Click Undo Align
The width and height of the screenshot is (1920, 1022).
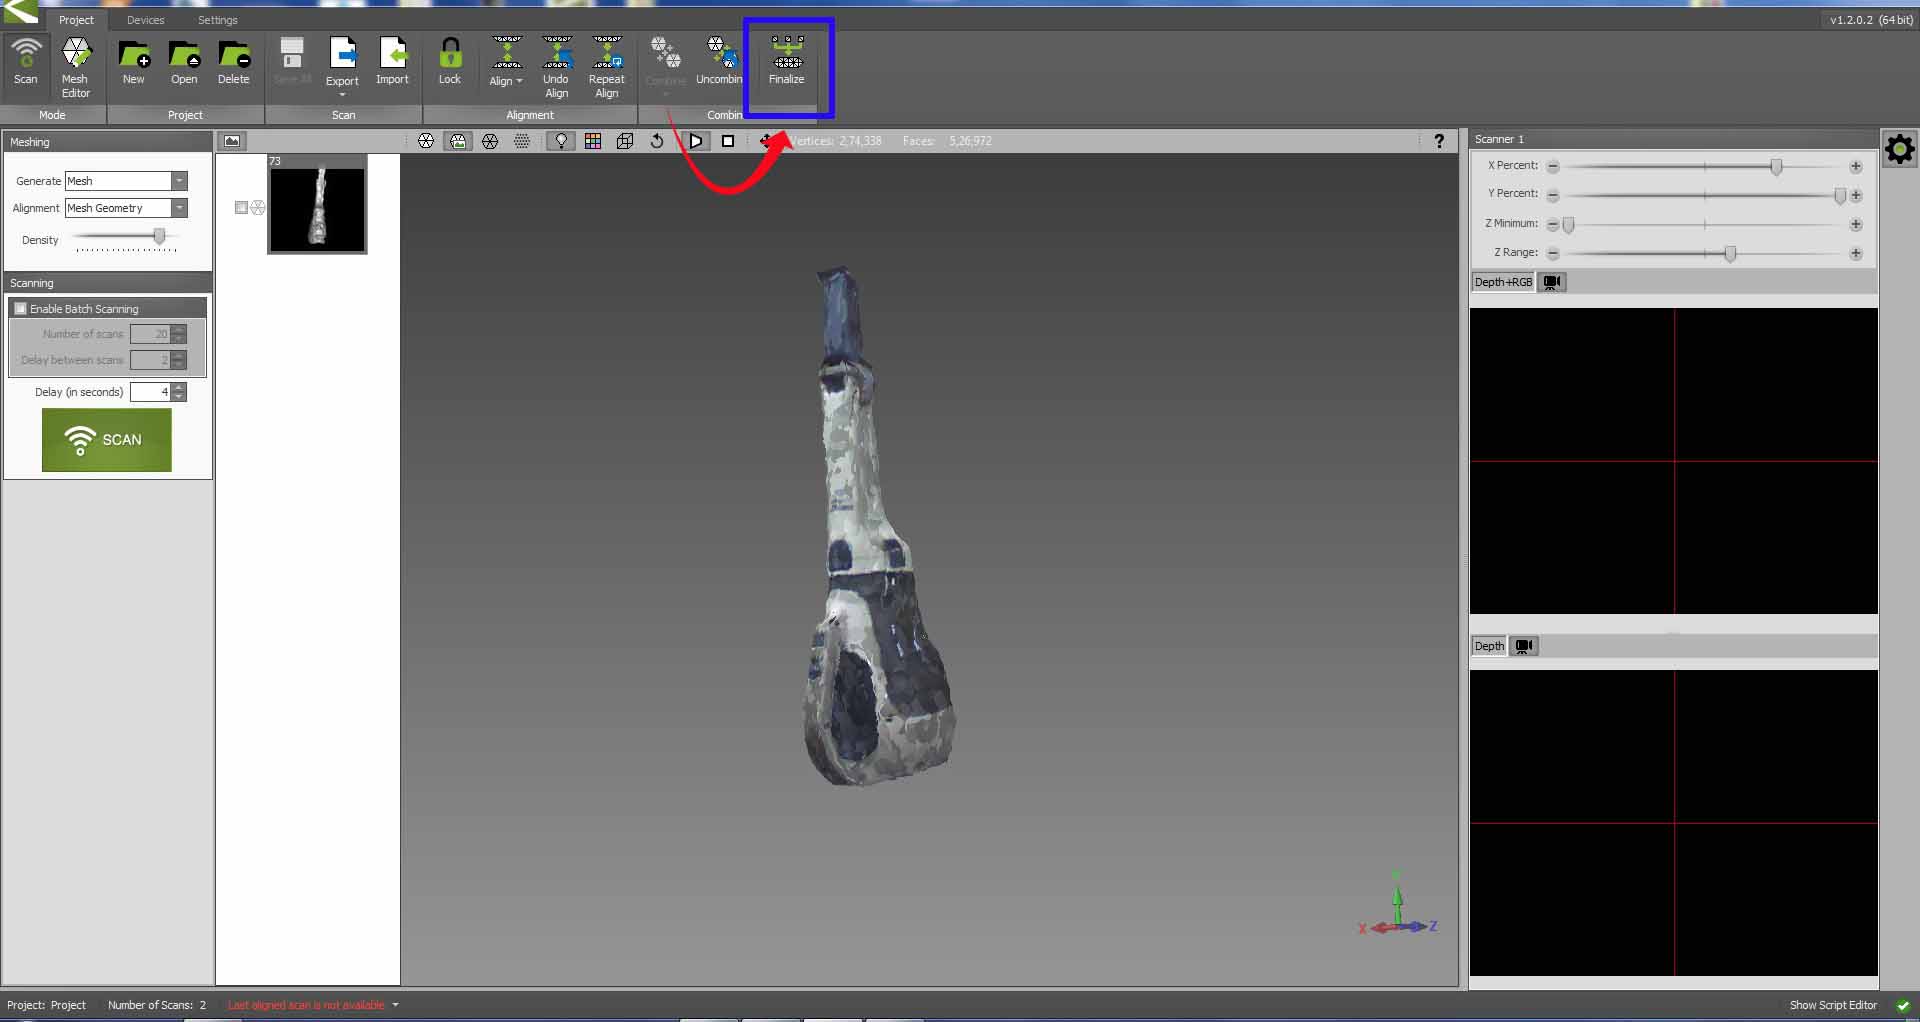tap(556, 68)
